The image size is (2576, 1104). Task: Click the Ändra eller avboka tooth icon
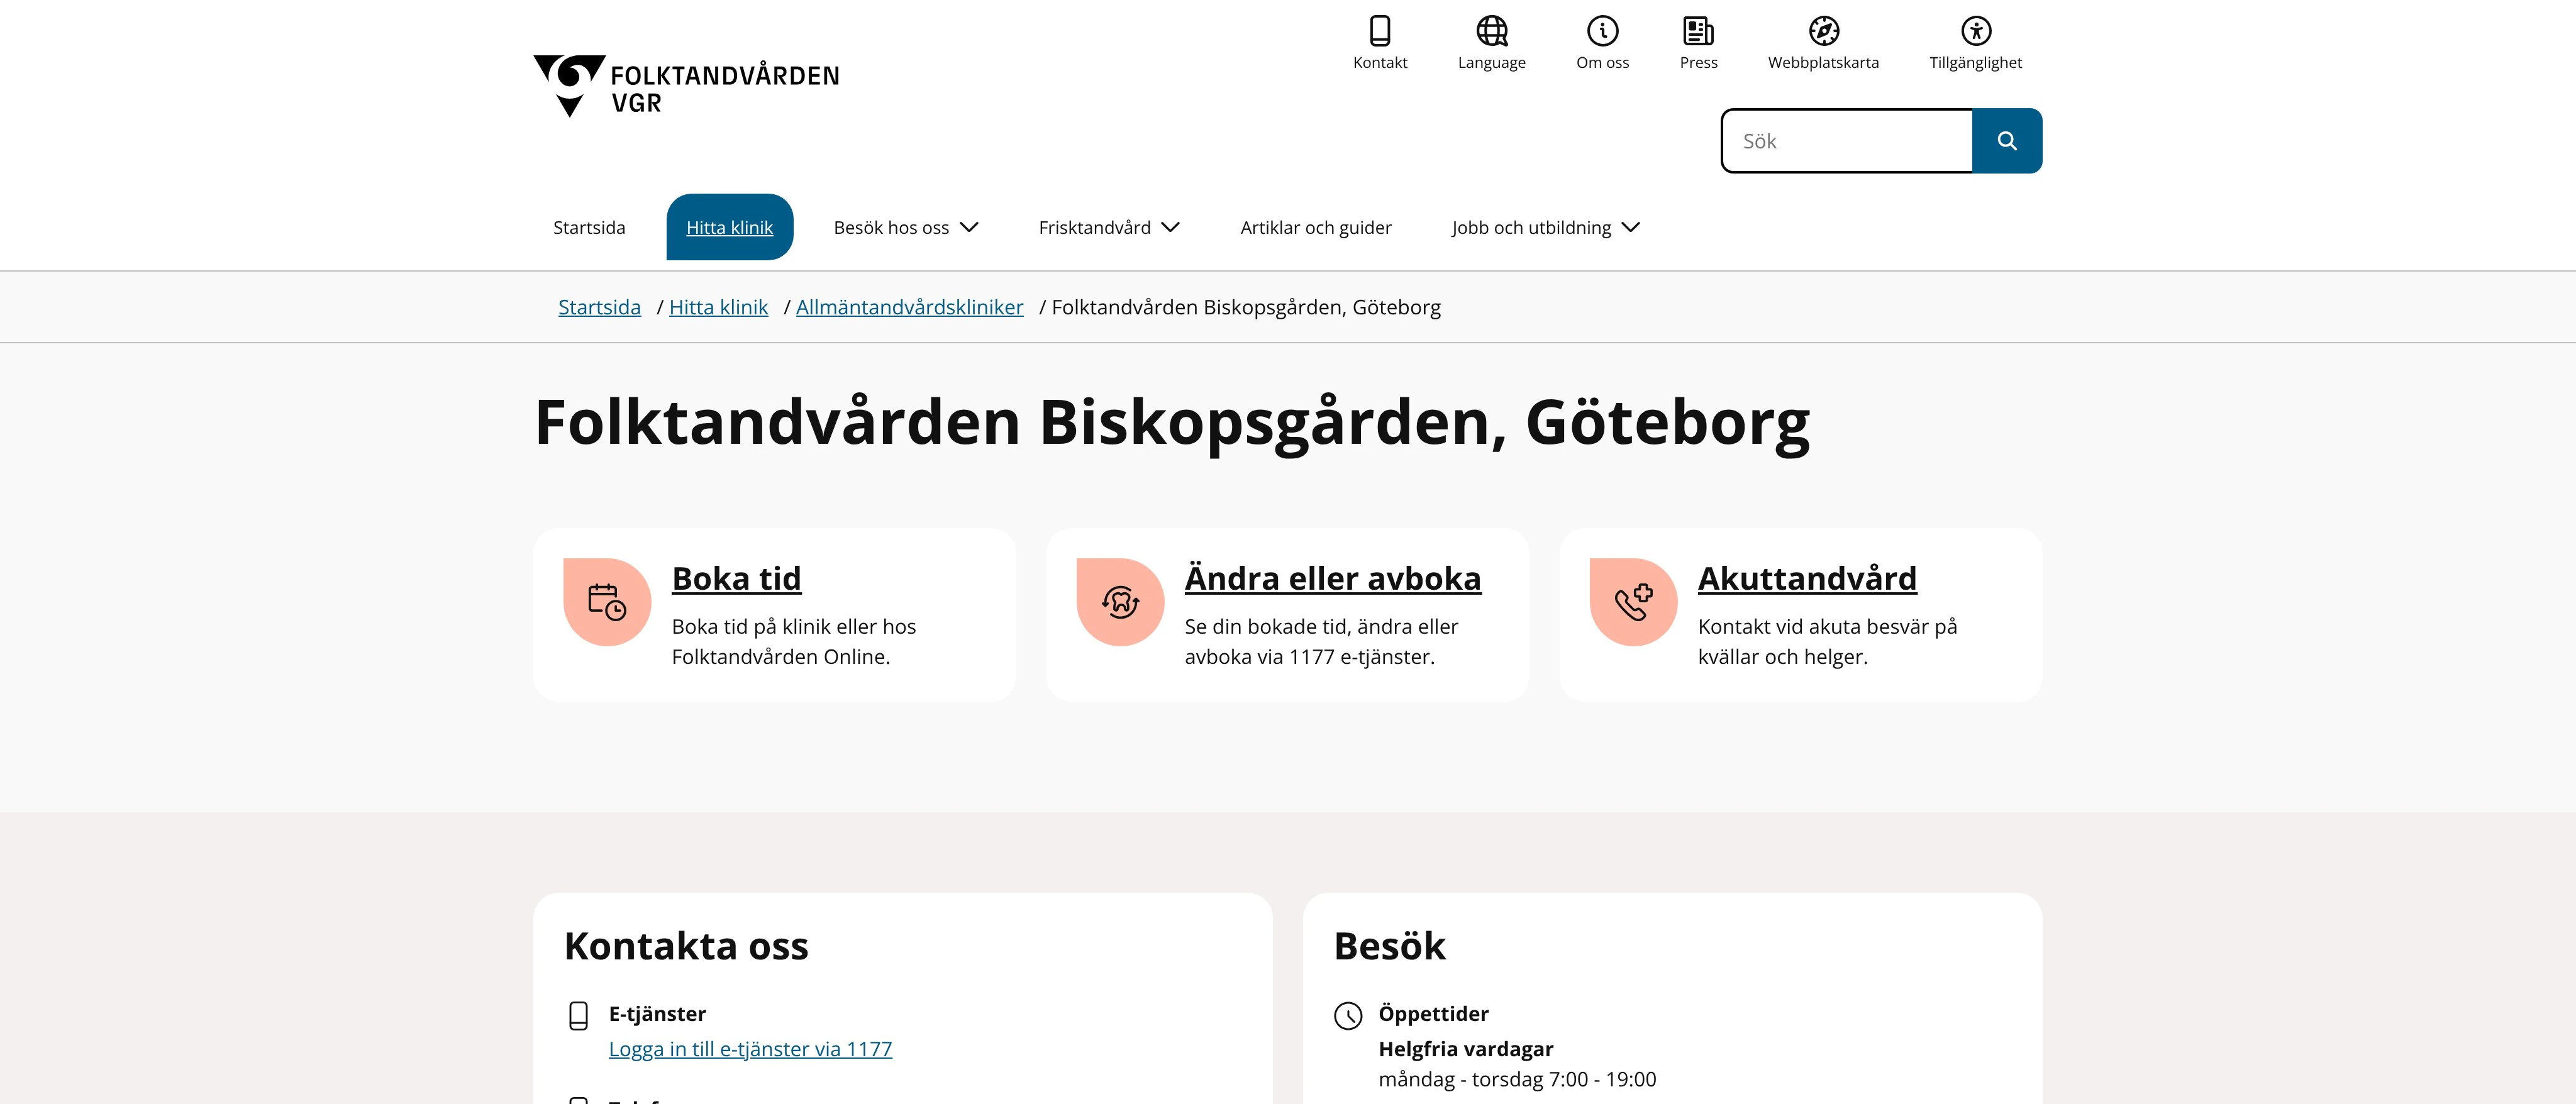(x=1120, y=602)
